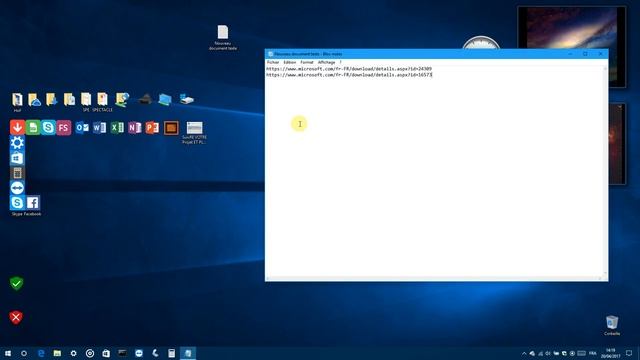Select the Word desktop icon

tap(99, 128)
